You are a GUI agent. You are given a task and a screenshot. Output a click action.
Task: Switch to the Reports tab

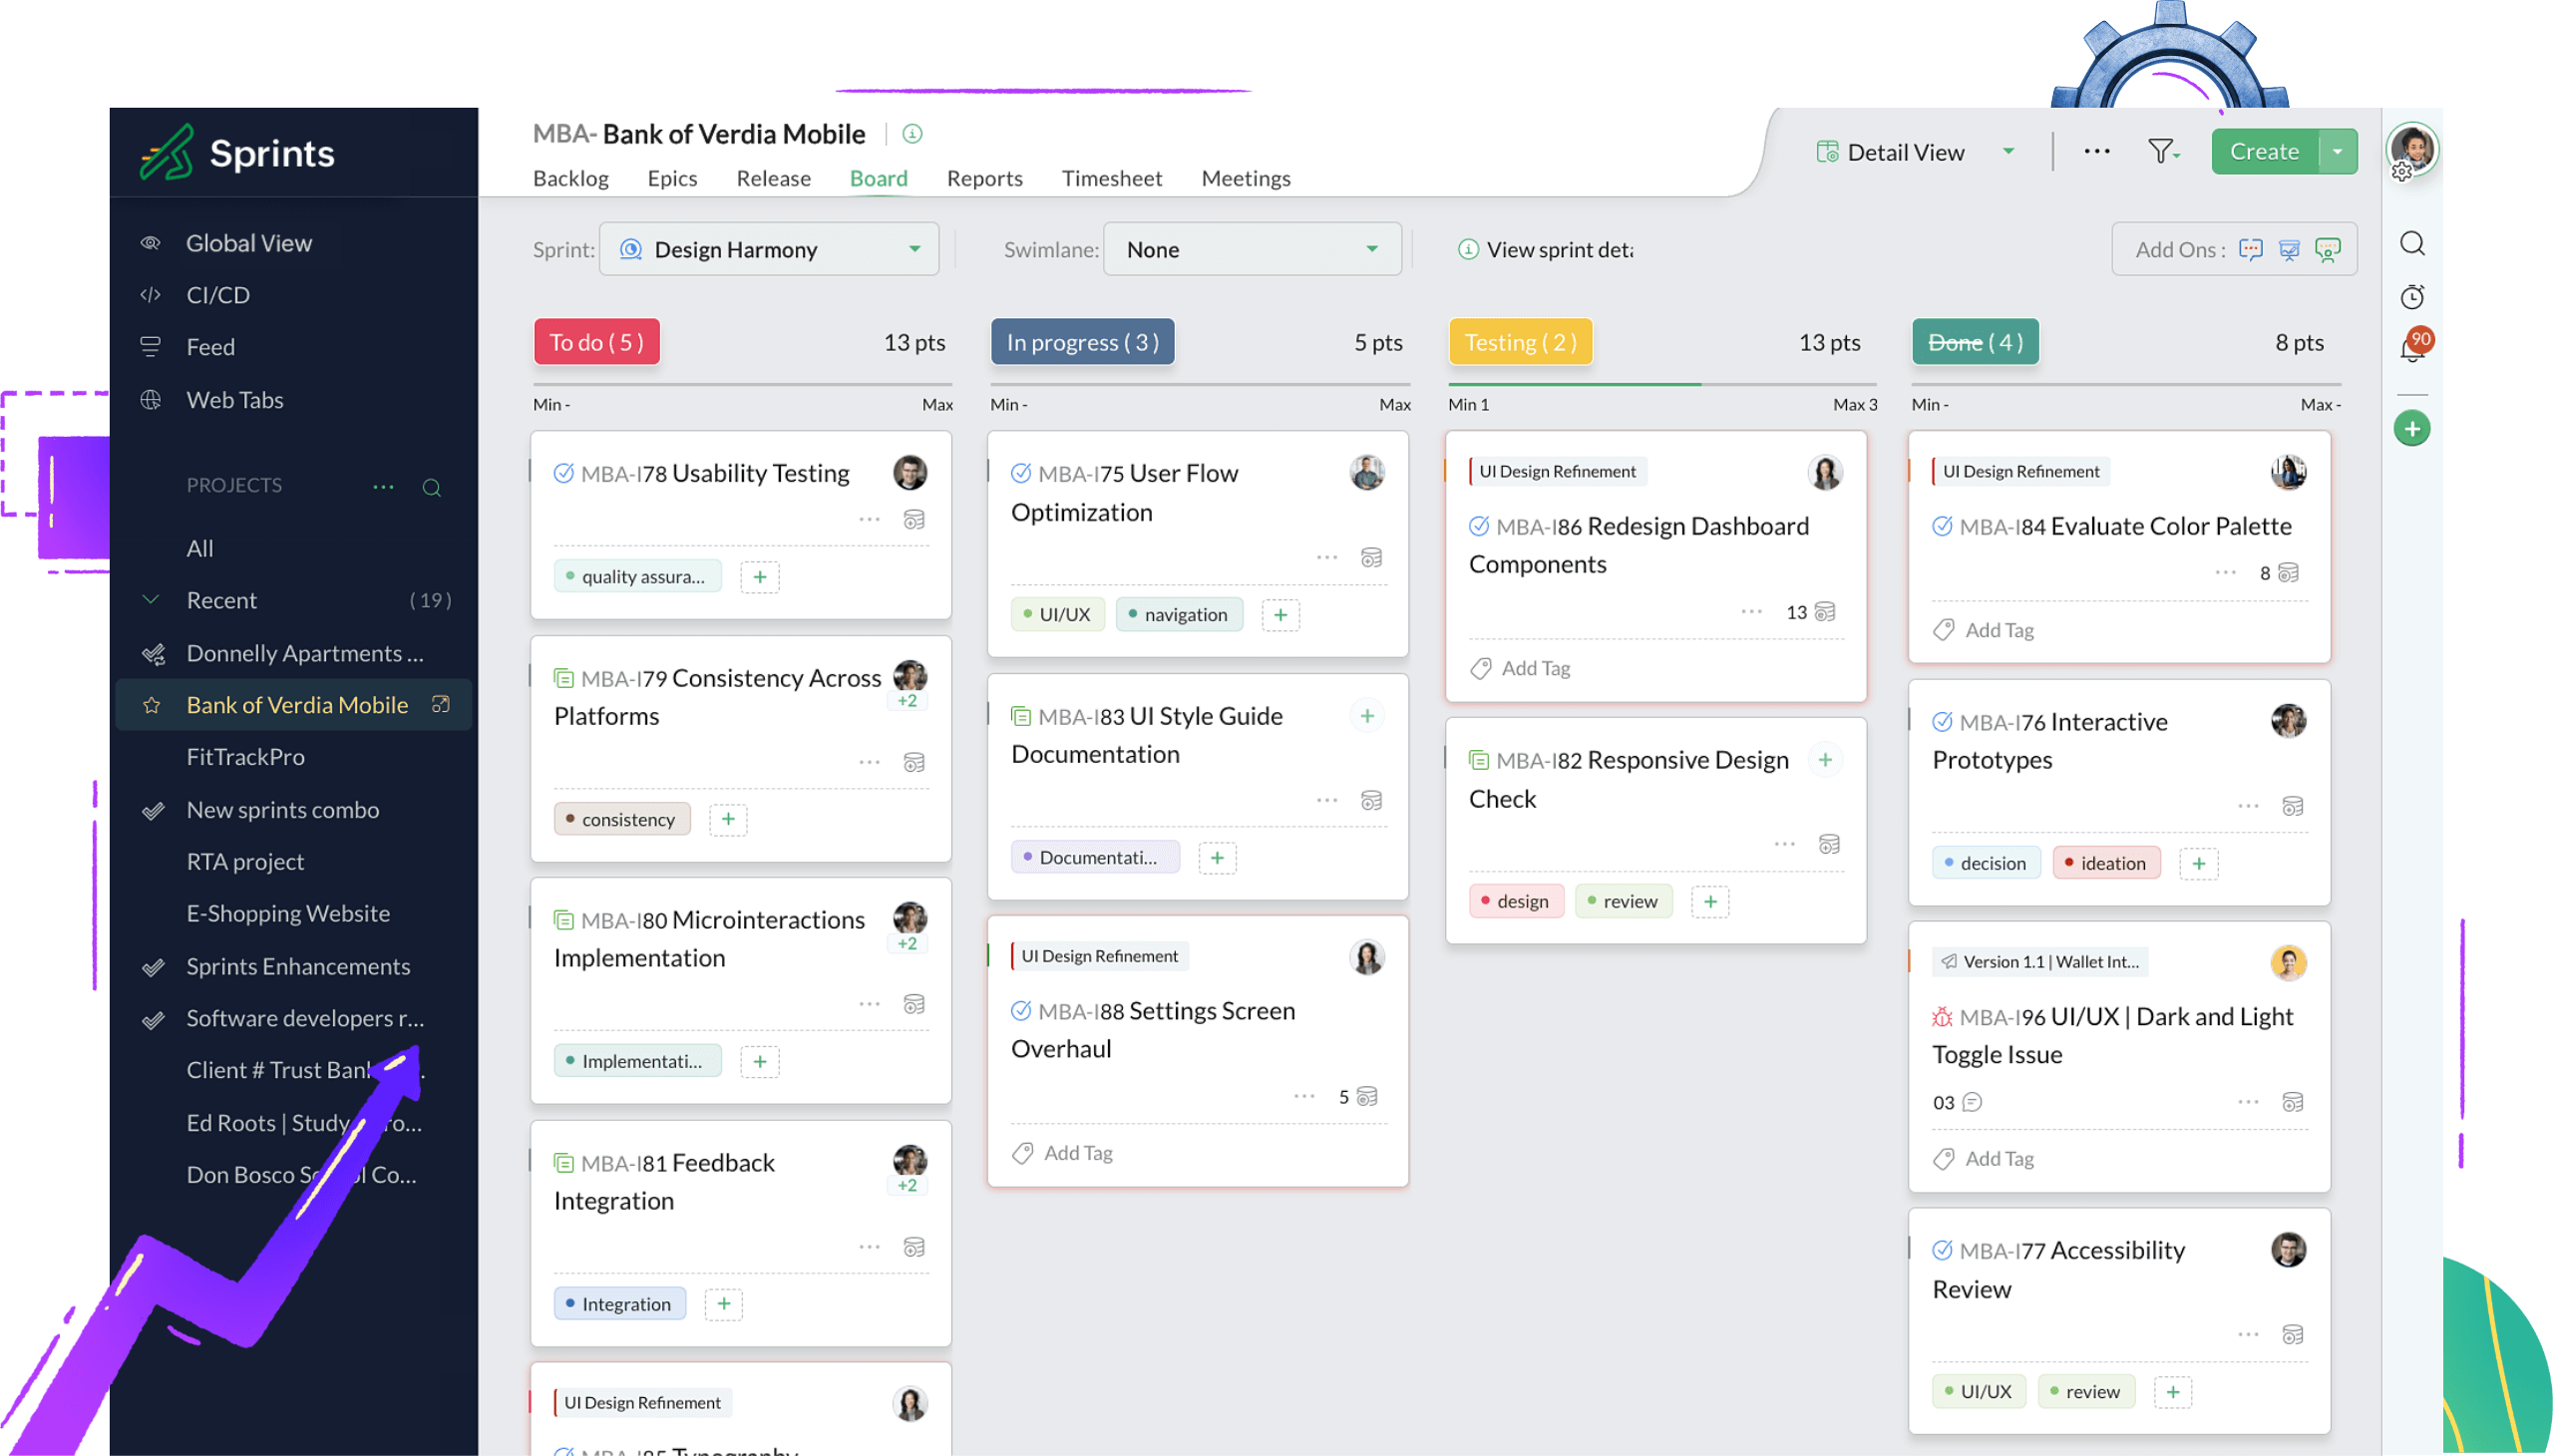click(985, 178)
